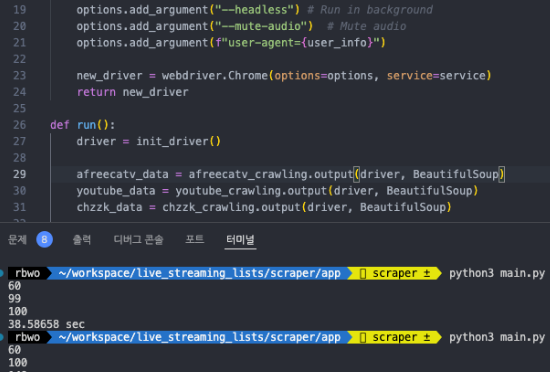This screenshot has height=372, width=550.
Task: Click the '--mute-audio' string on line 20
Action: point(261,26)
